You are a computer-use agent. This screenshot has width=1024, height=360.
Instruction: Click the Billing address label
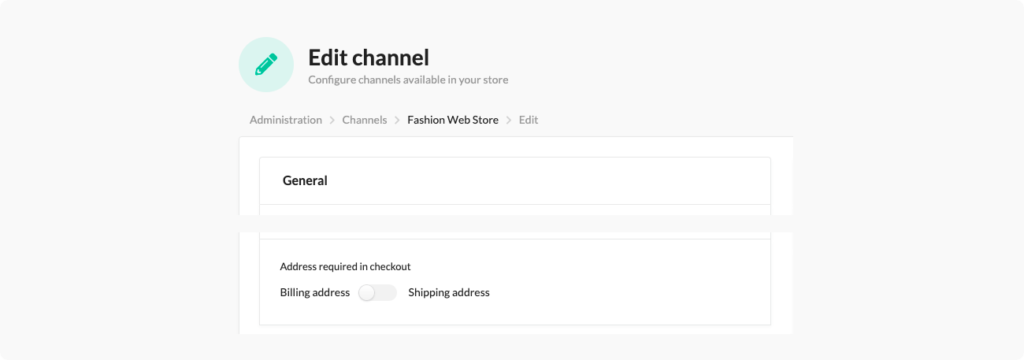315,293
